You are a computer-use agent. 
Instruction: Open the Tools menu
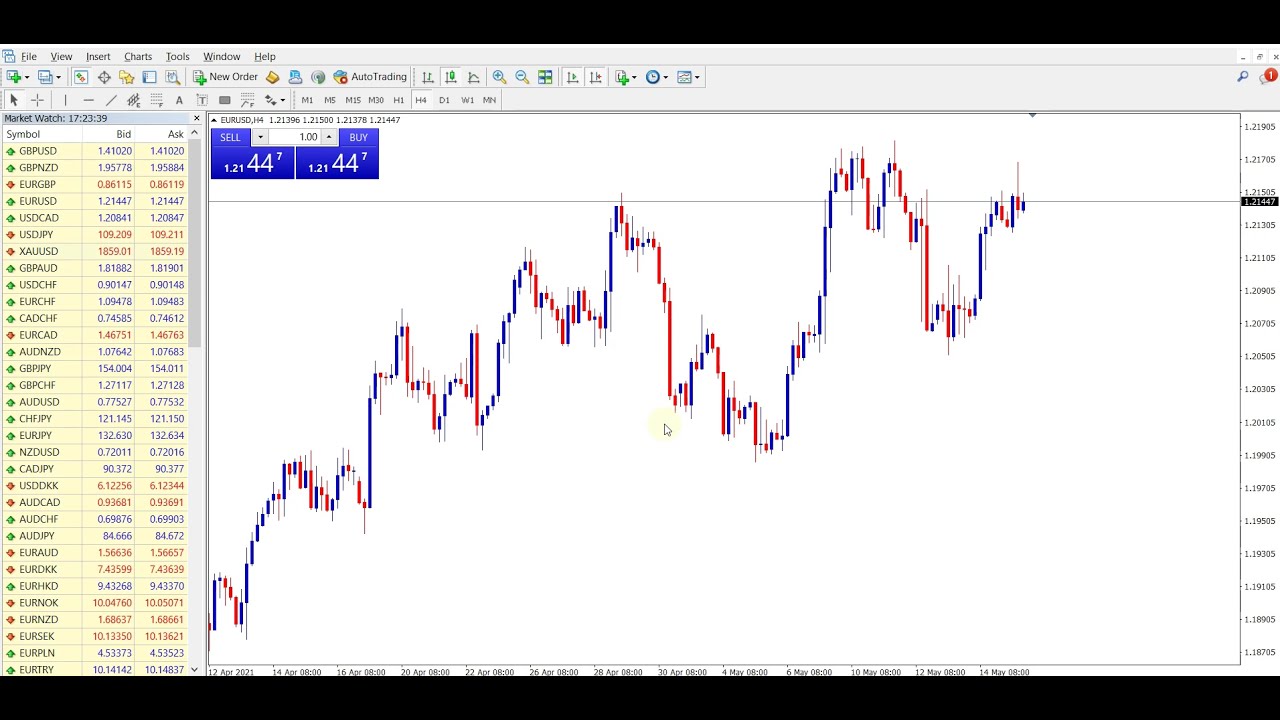point(177,57)
